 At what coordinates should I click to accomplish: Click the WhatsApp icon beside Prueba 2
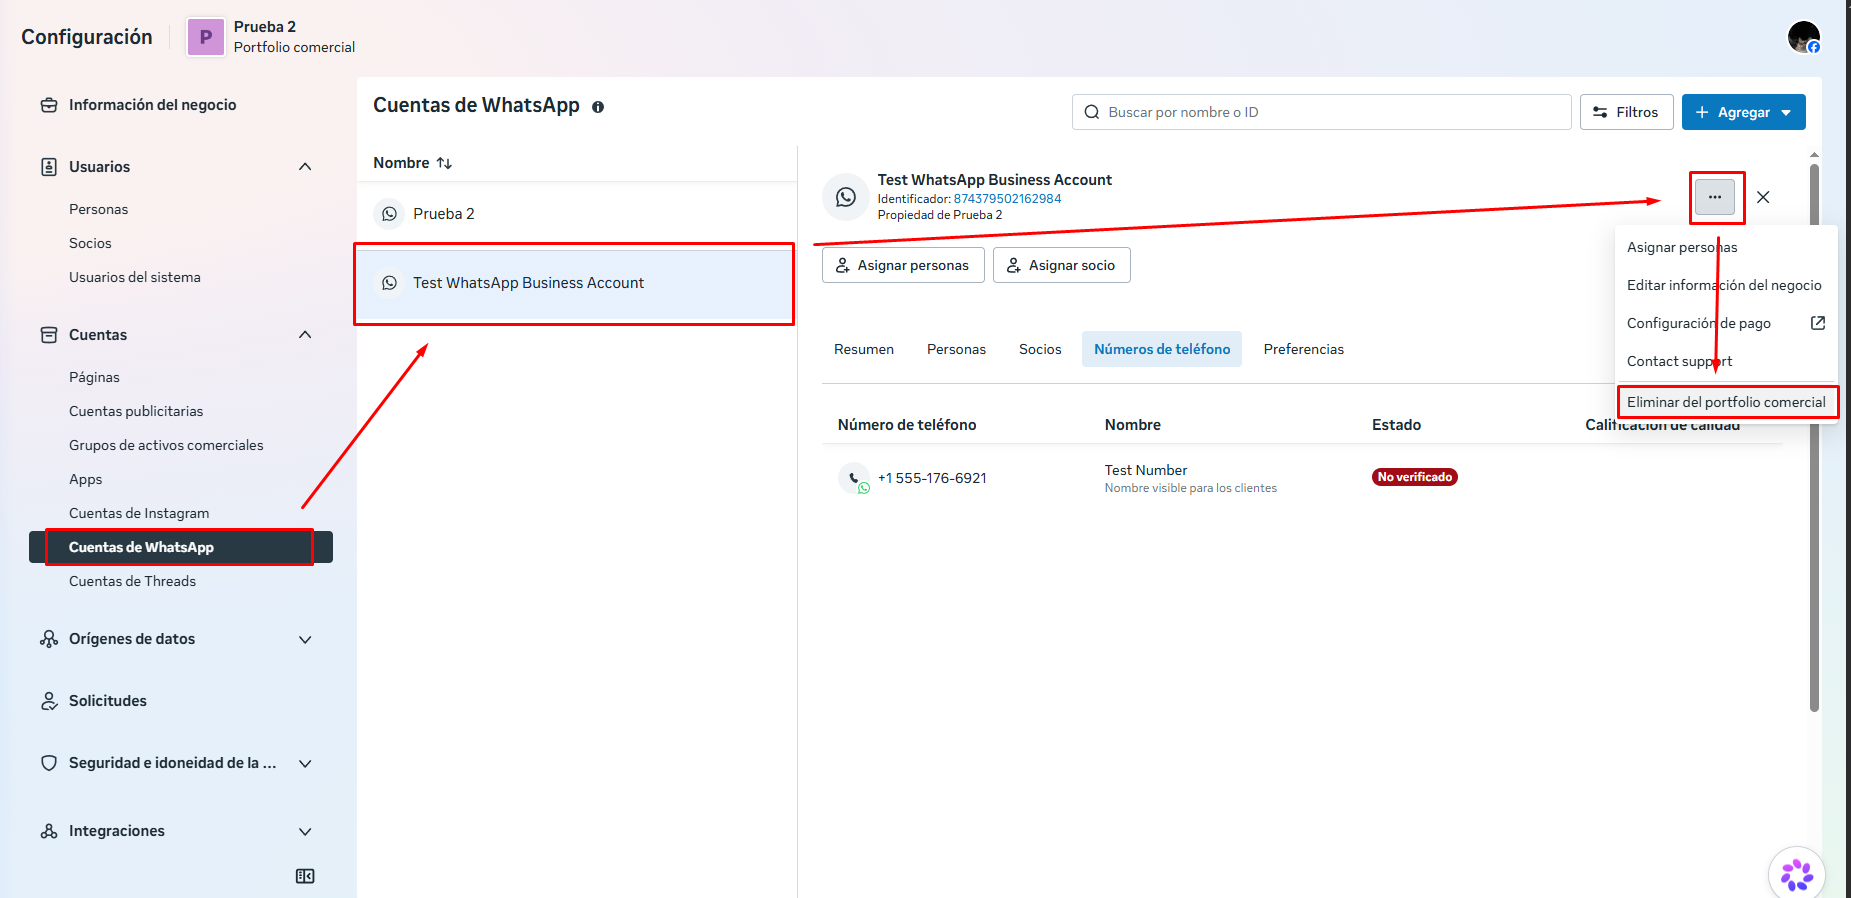tap(390, 214)
